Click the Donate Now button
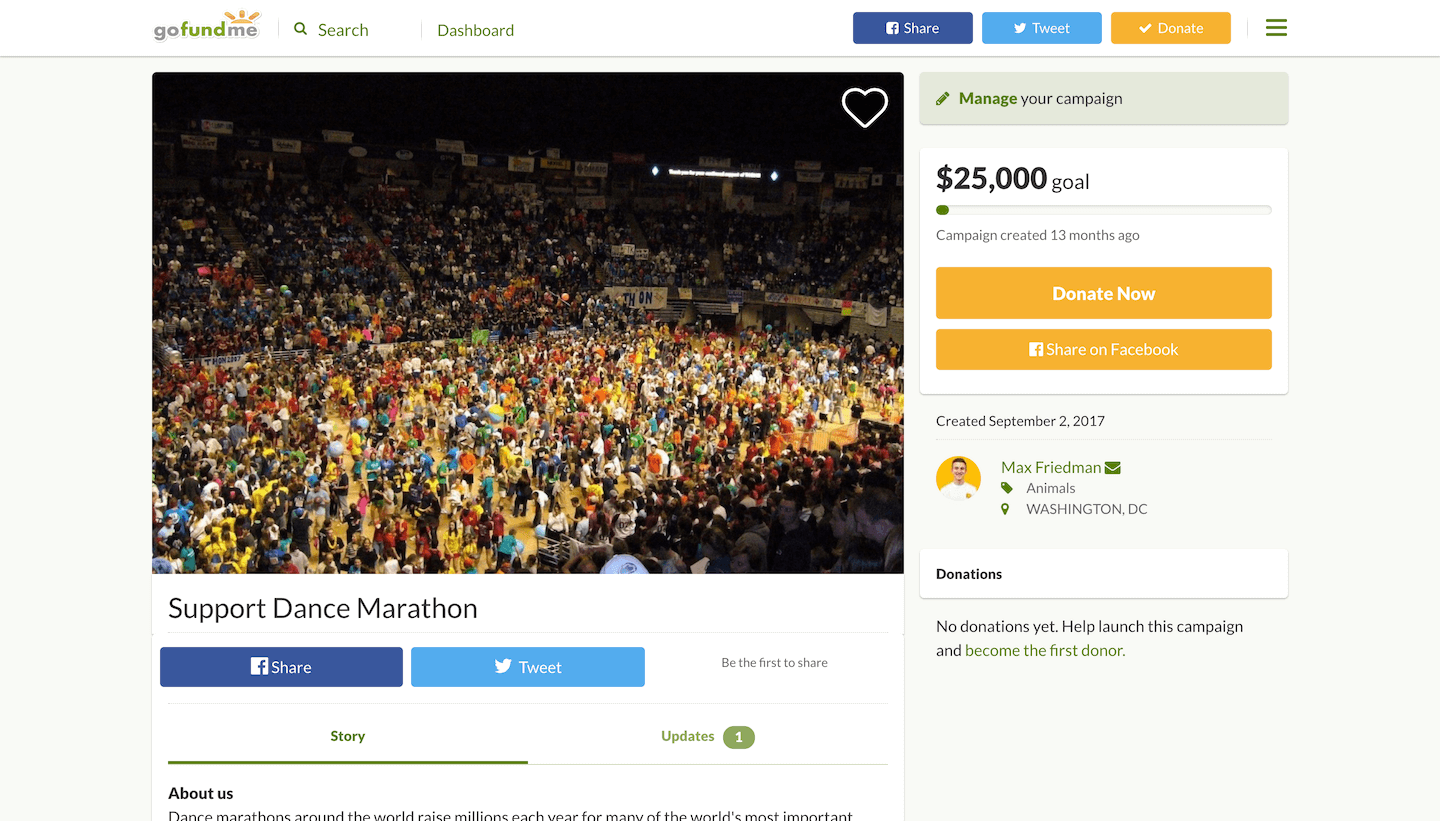Image resolution: width=1440 pixels, height=821 pixels. coord(1103,293)
